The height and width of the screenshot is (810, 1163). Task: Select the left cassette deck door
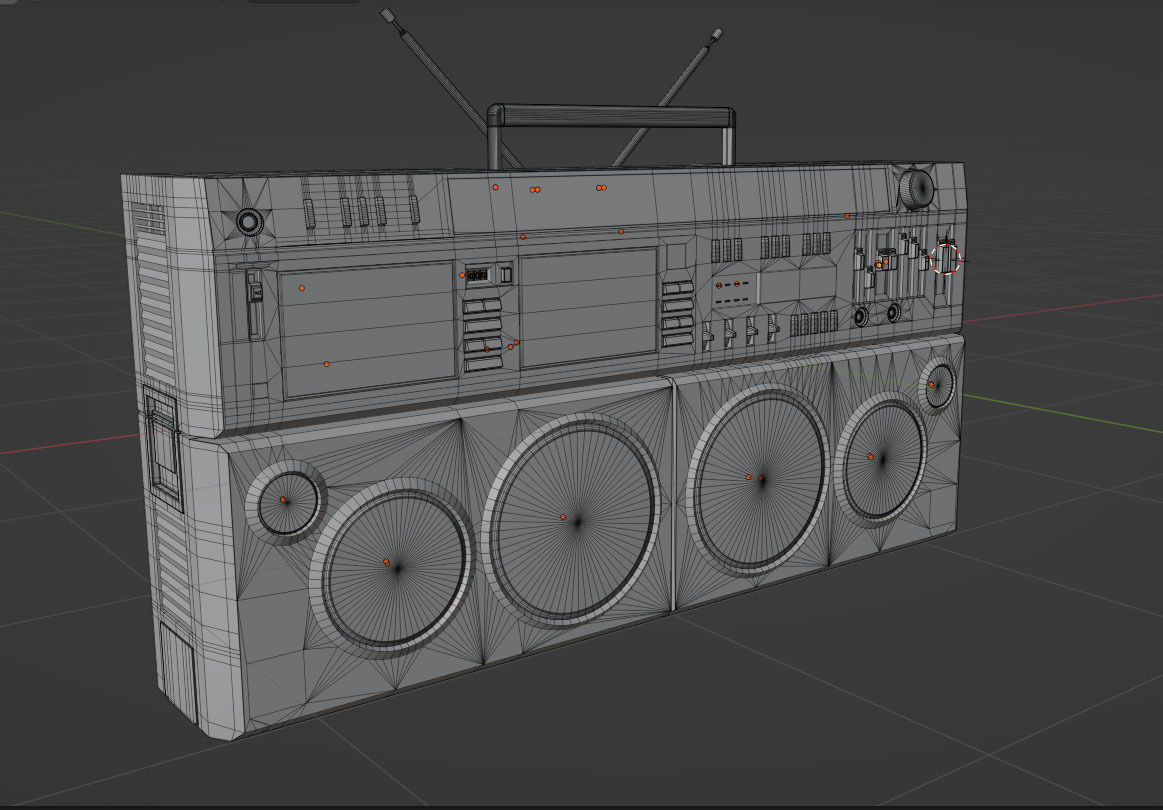368,329
